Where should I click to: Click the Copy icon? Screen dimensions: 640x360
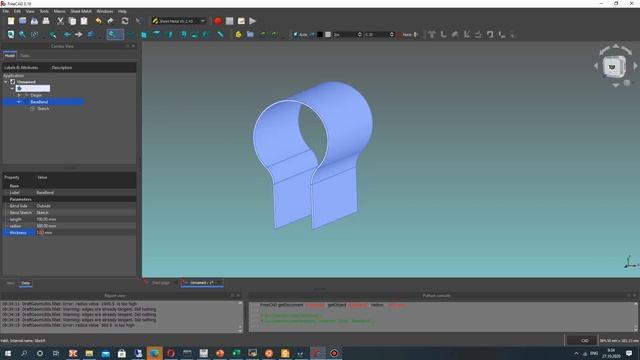point(72,21)
